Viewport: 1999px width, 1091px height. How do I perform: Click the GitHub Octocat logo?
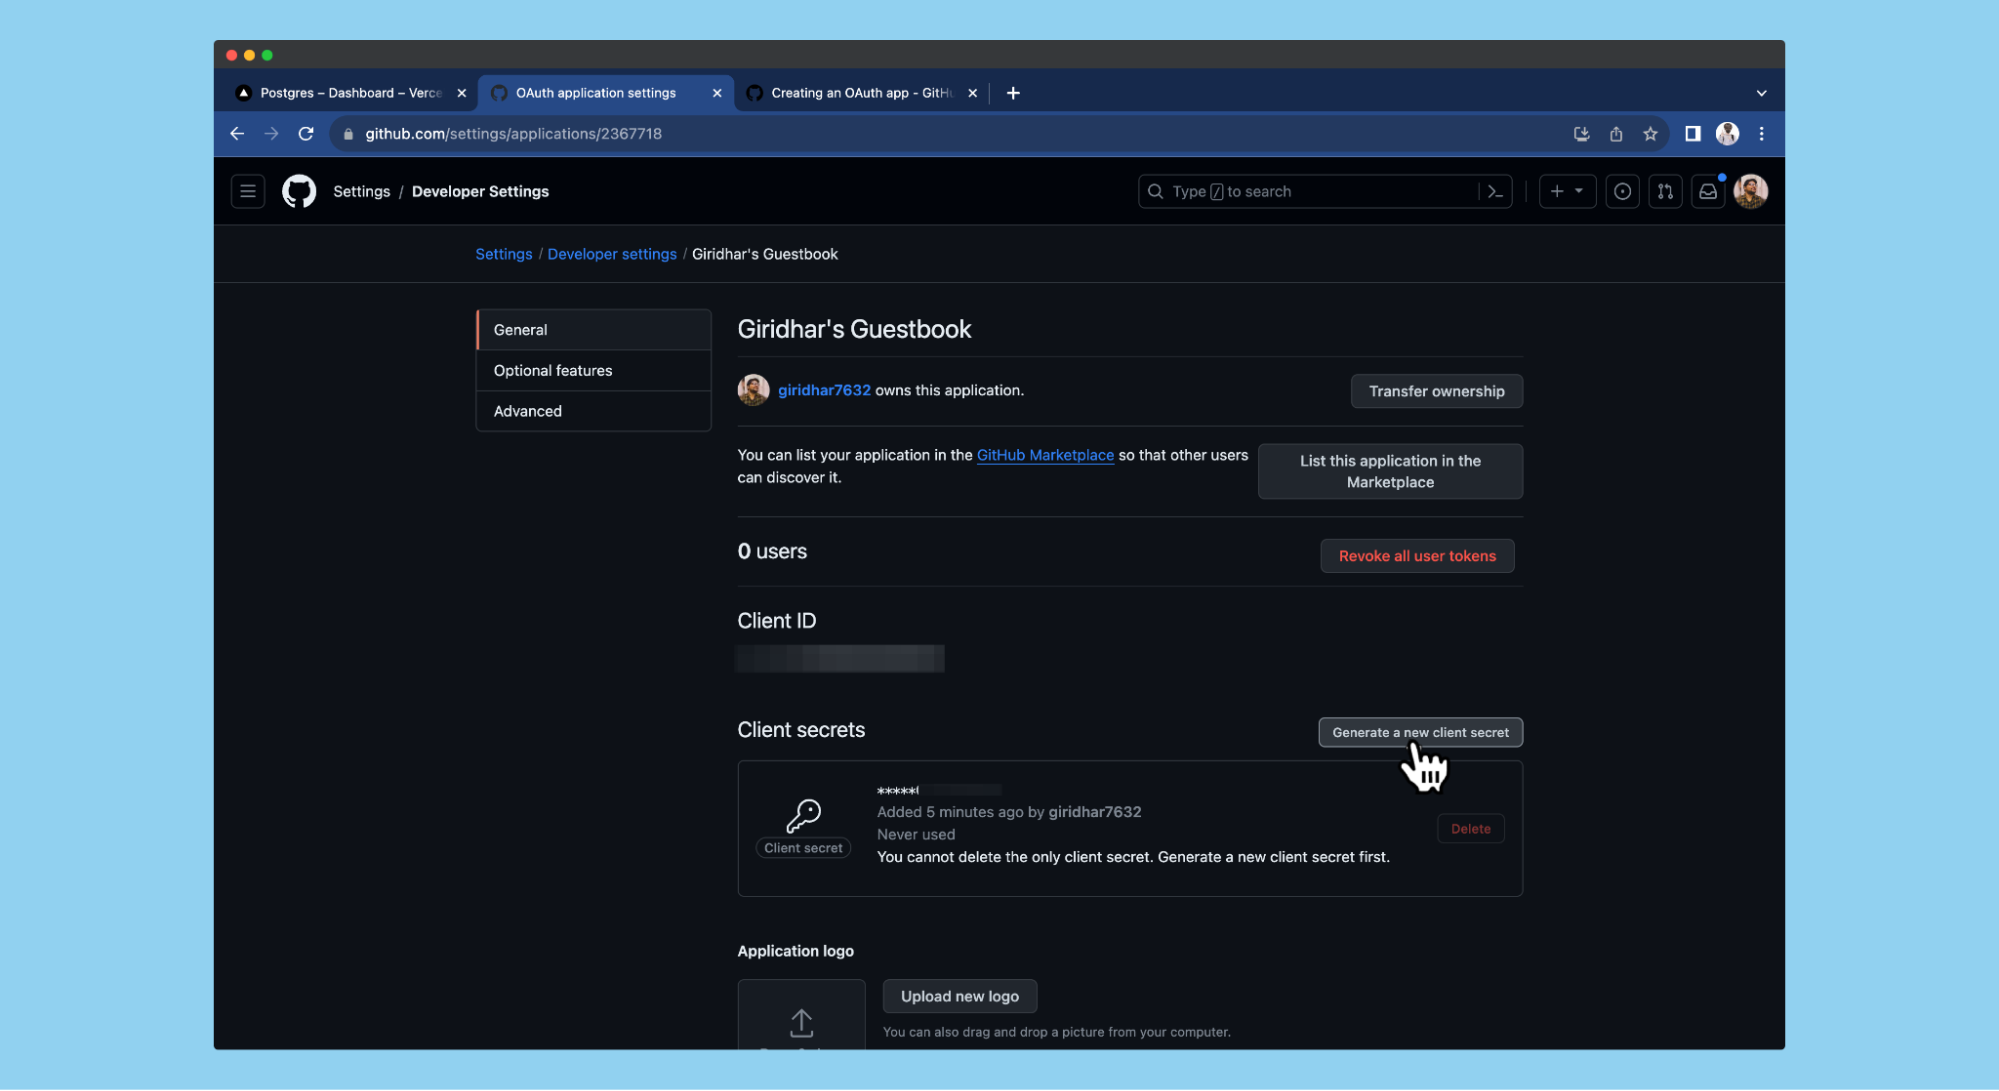tap(298, 191)
